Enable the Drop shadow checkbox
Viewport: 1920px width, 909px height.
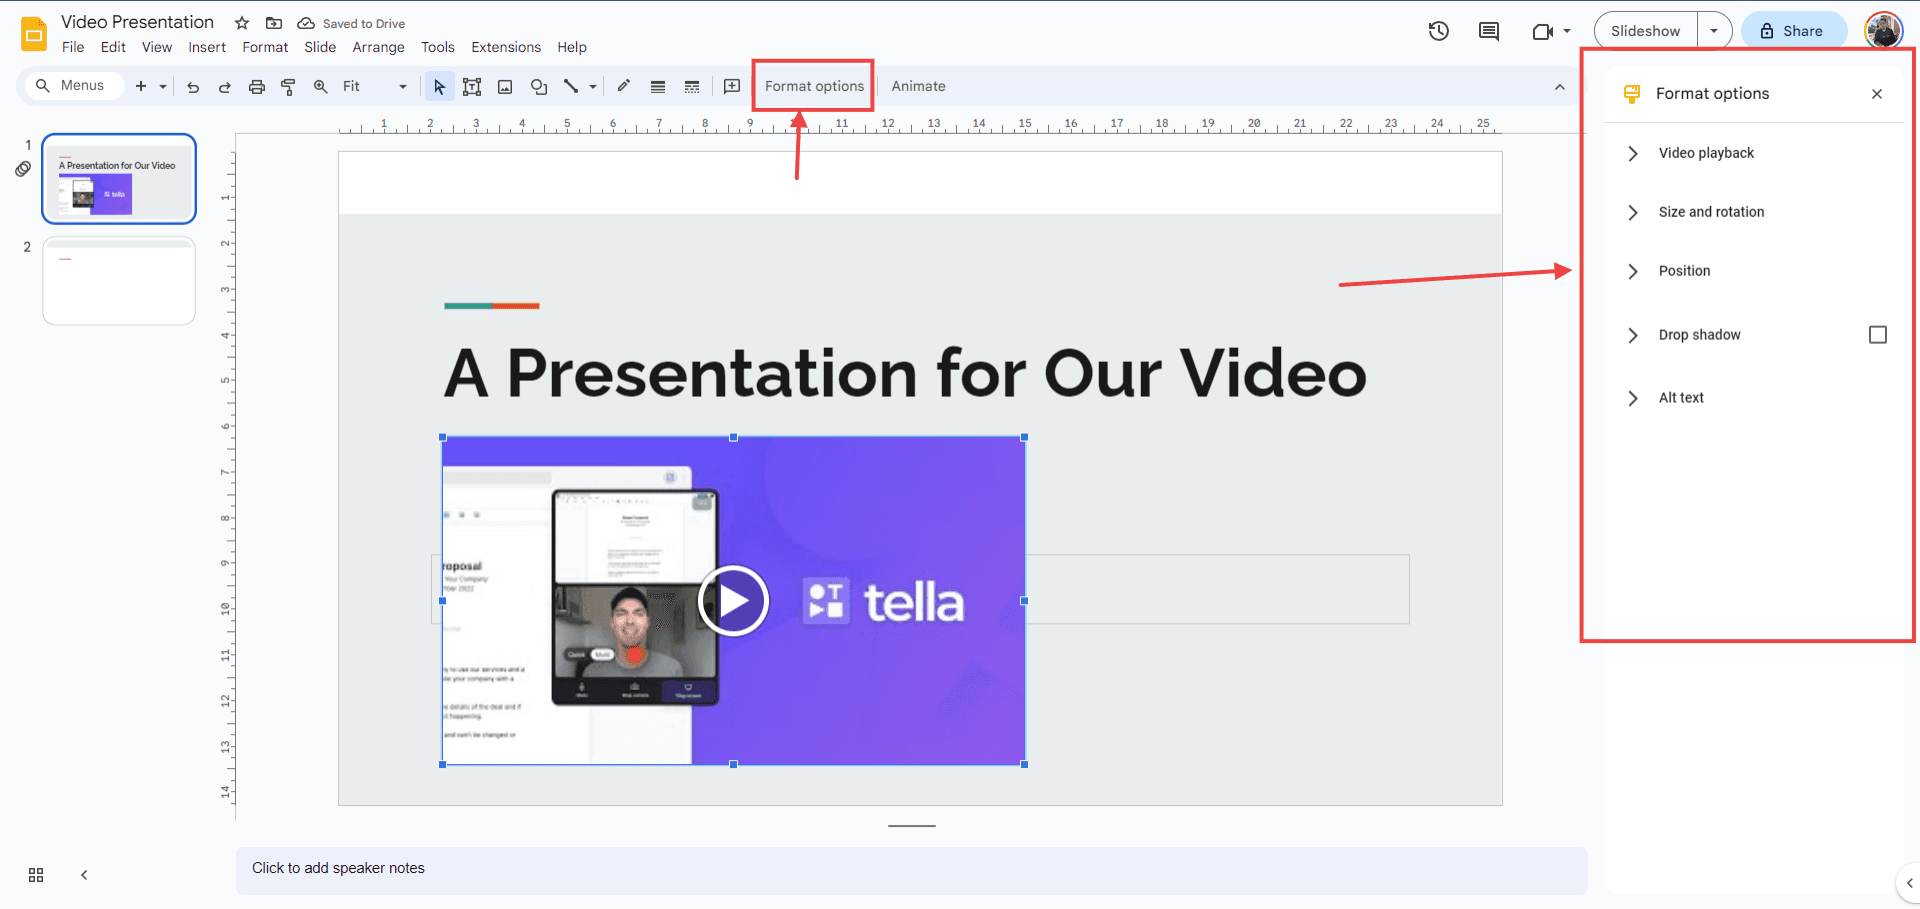1878,335
